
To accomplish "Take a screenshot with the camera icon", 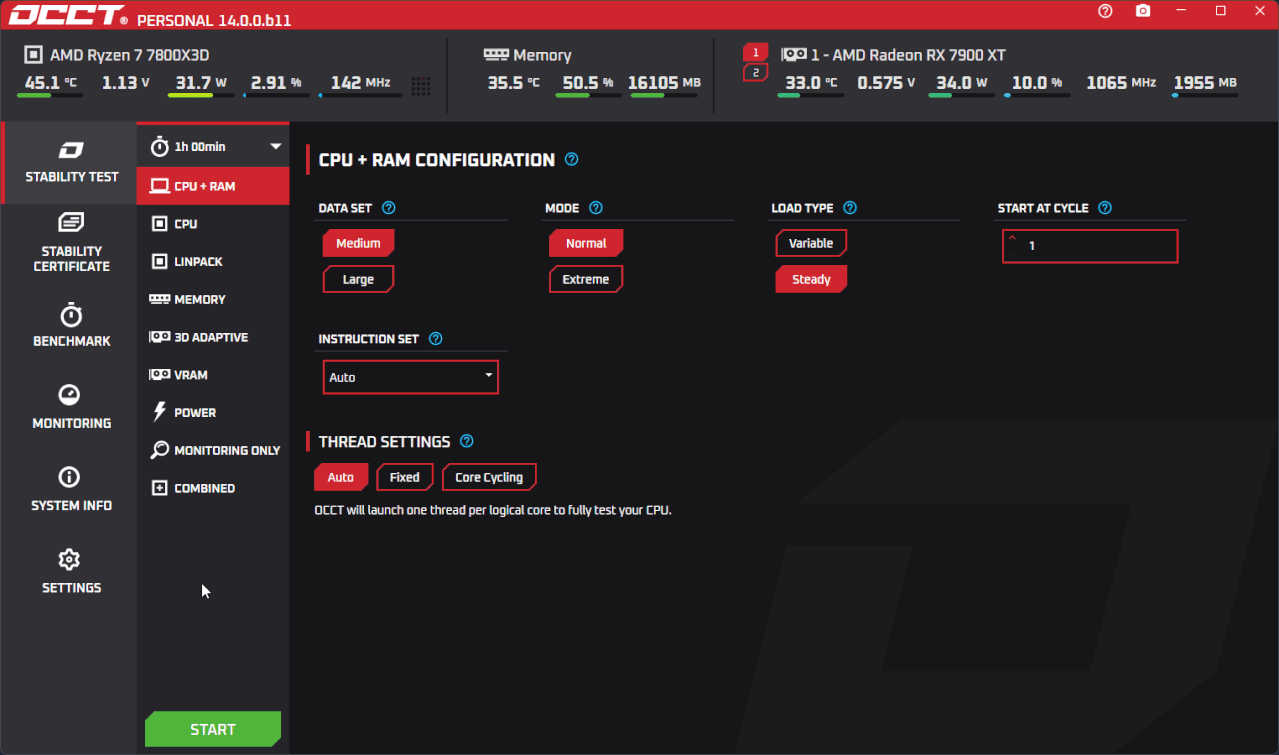I will (x=1143, y=11).
